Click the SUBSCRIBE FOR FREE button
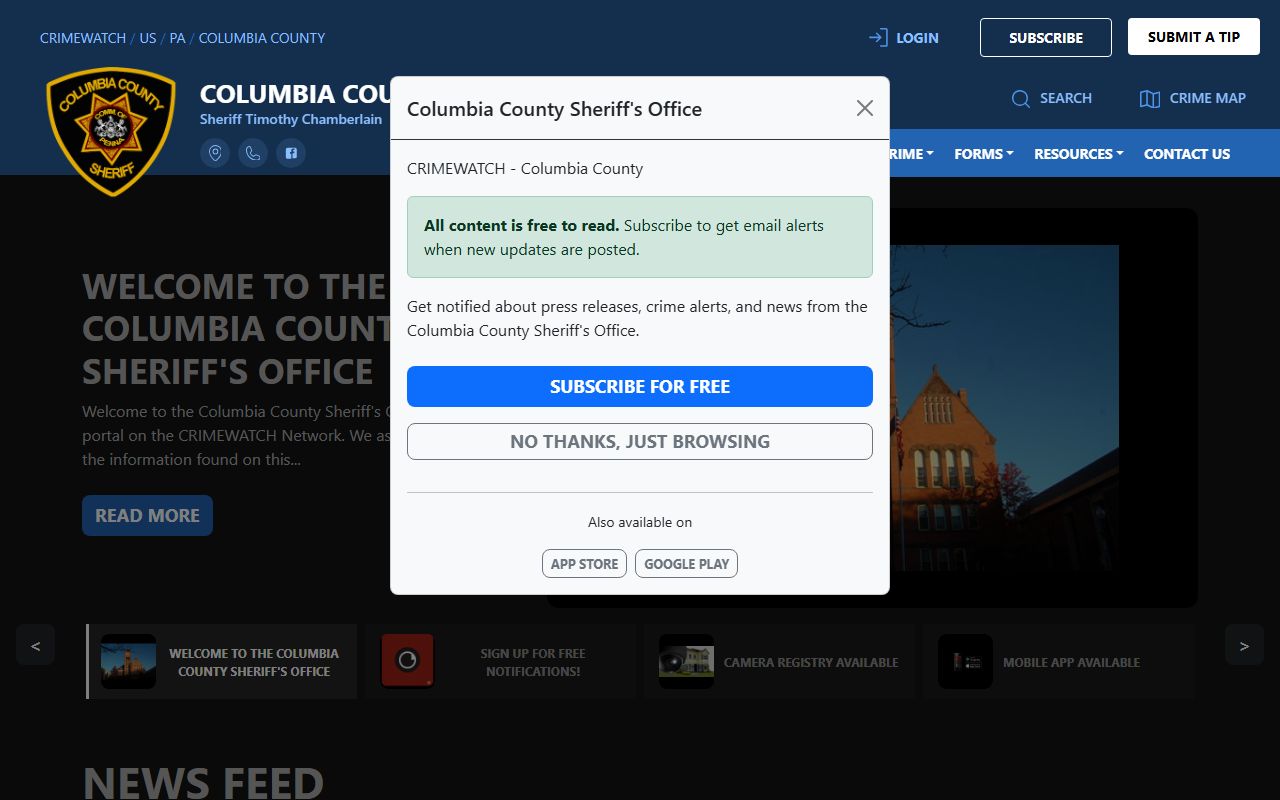1280x800 pixels. pos(640,386)
